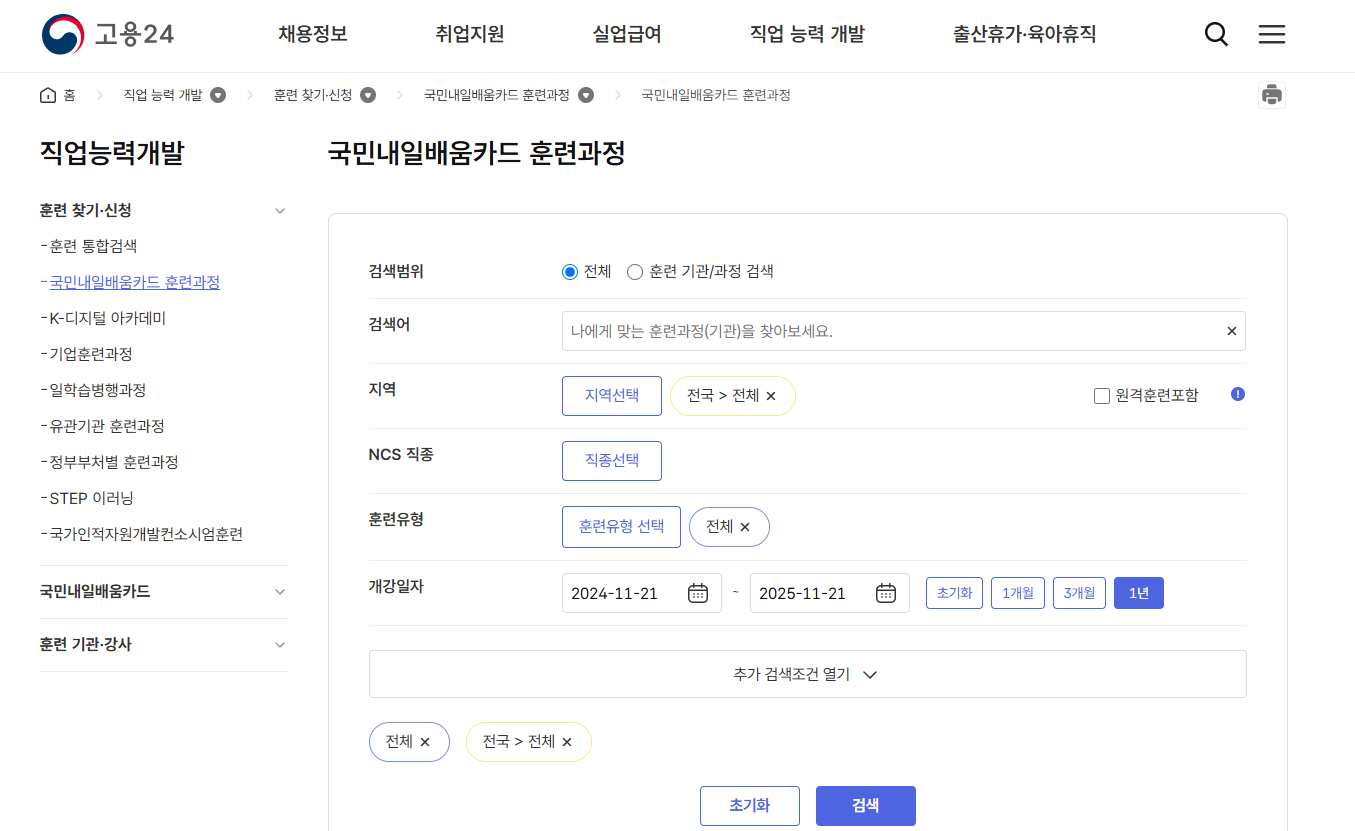Screen dimensions: 1355x831
Task: Expand the 국민내일배움카드 sidebar section
Action: click(x=280, y=592)
